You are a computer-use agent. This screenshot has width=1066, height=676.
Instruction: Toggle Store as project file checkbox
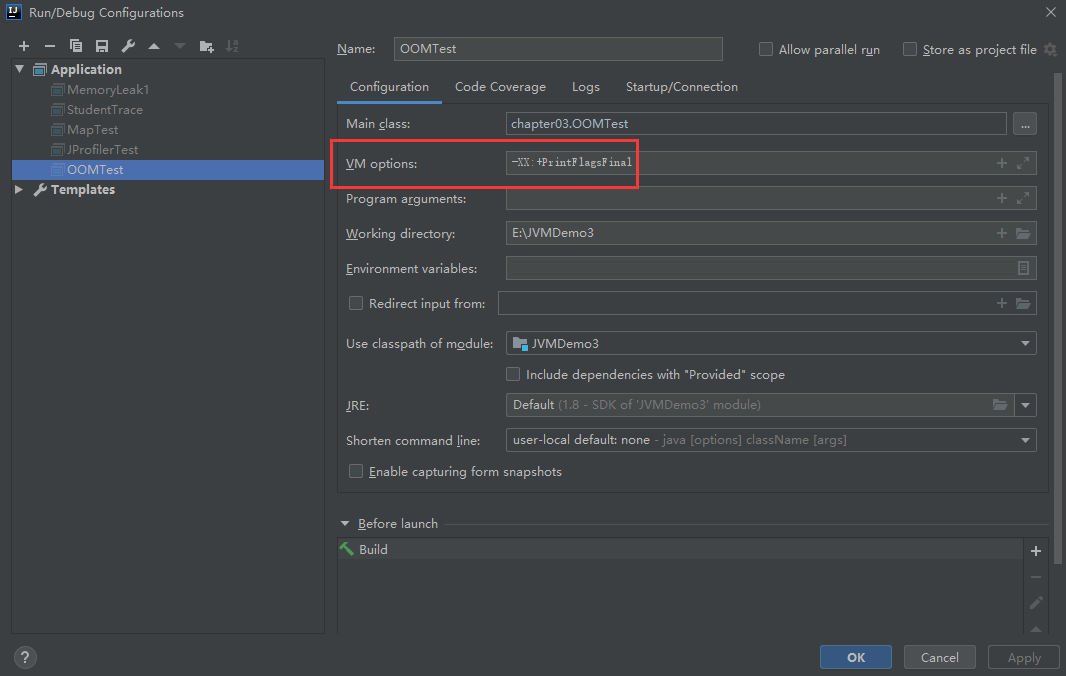click(x=910, y=49)
